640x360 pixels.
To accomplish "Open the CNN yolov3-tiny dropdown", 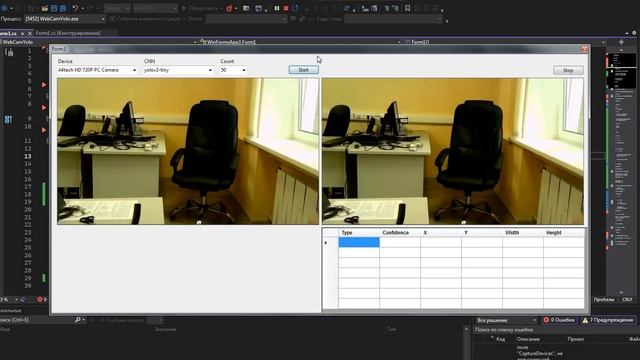I will (178, 70).
